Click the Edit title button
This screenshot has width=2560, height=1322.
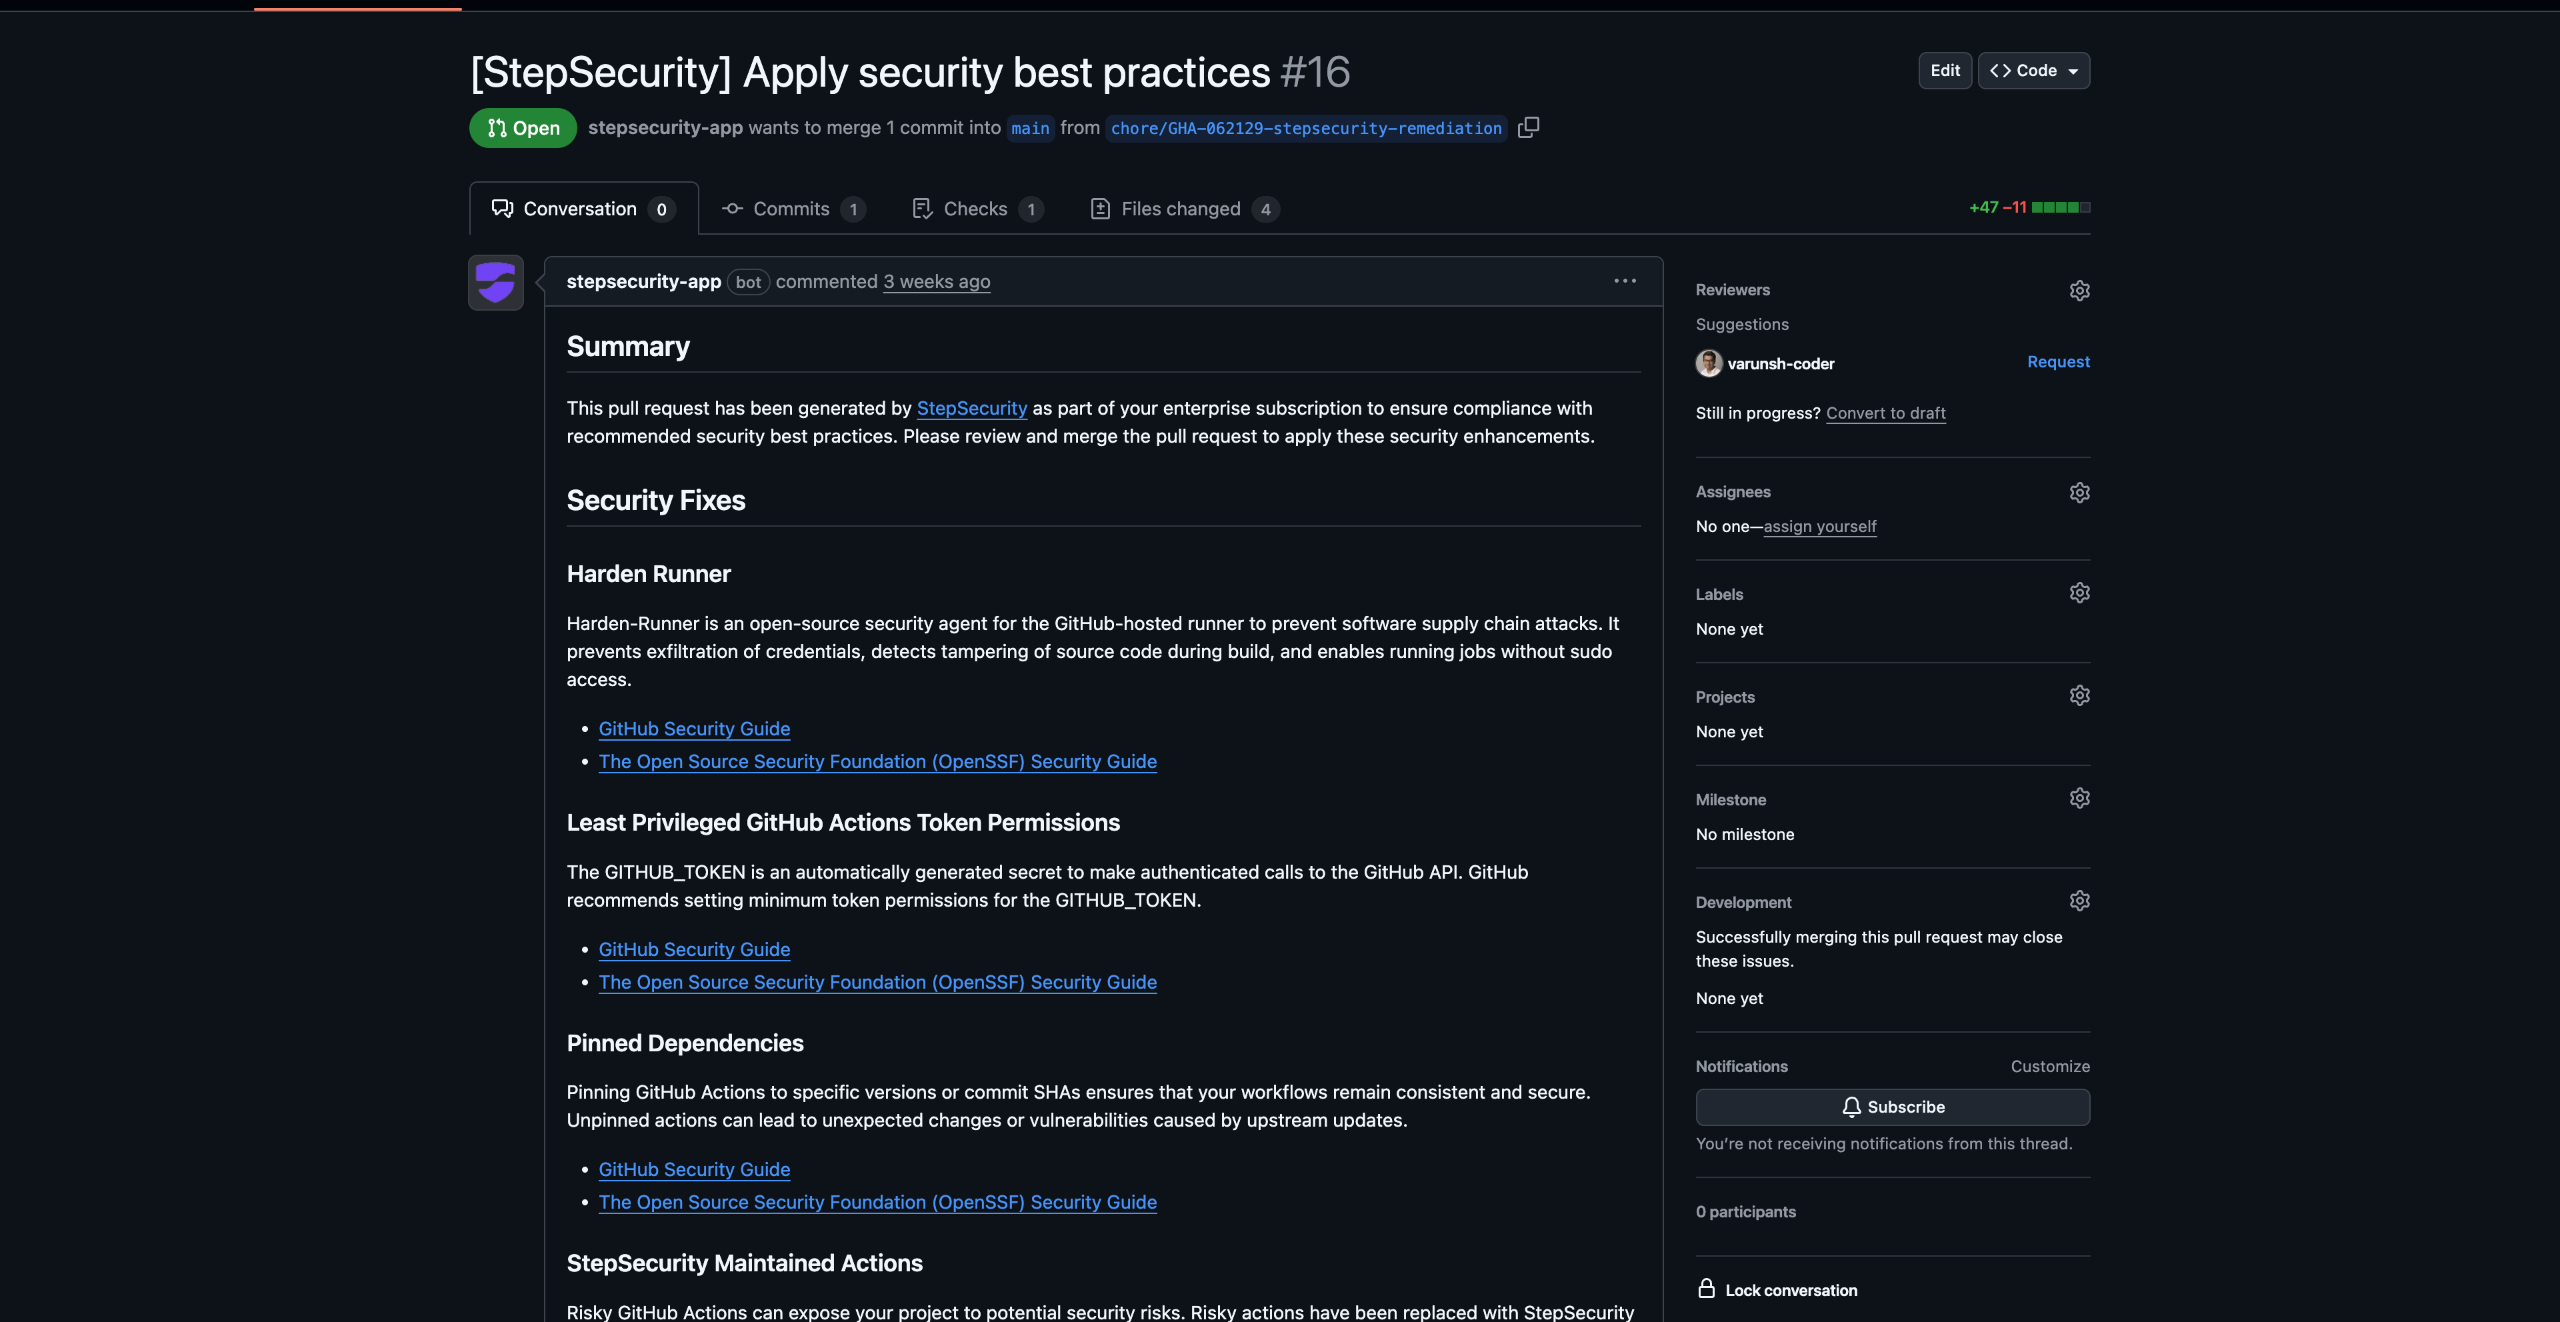pyautogui.click(x=1944, y=70)
